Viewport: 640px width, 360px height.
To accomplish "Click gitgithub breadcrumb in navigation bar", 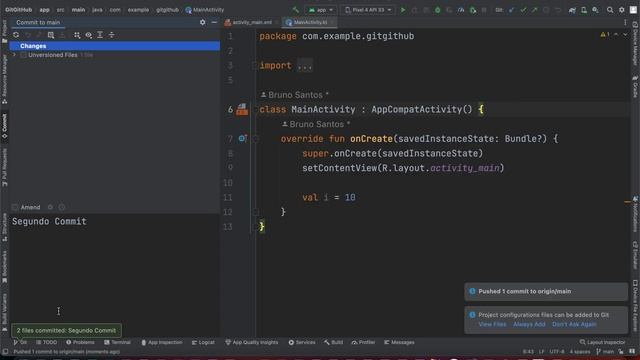I will (167, 10).
